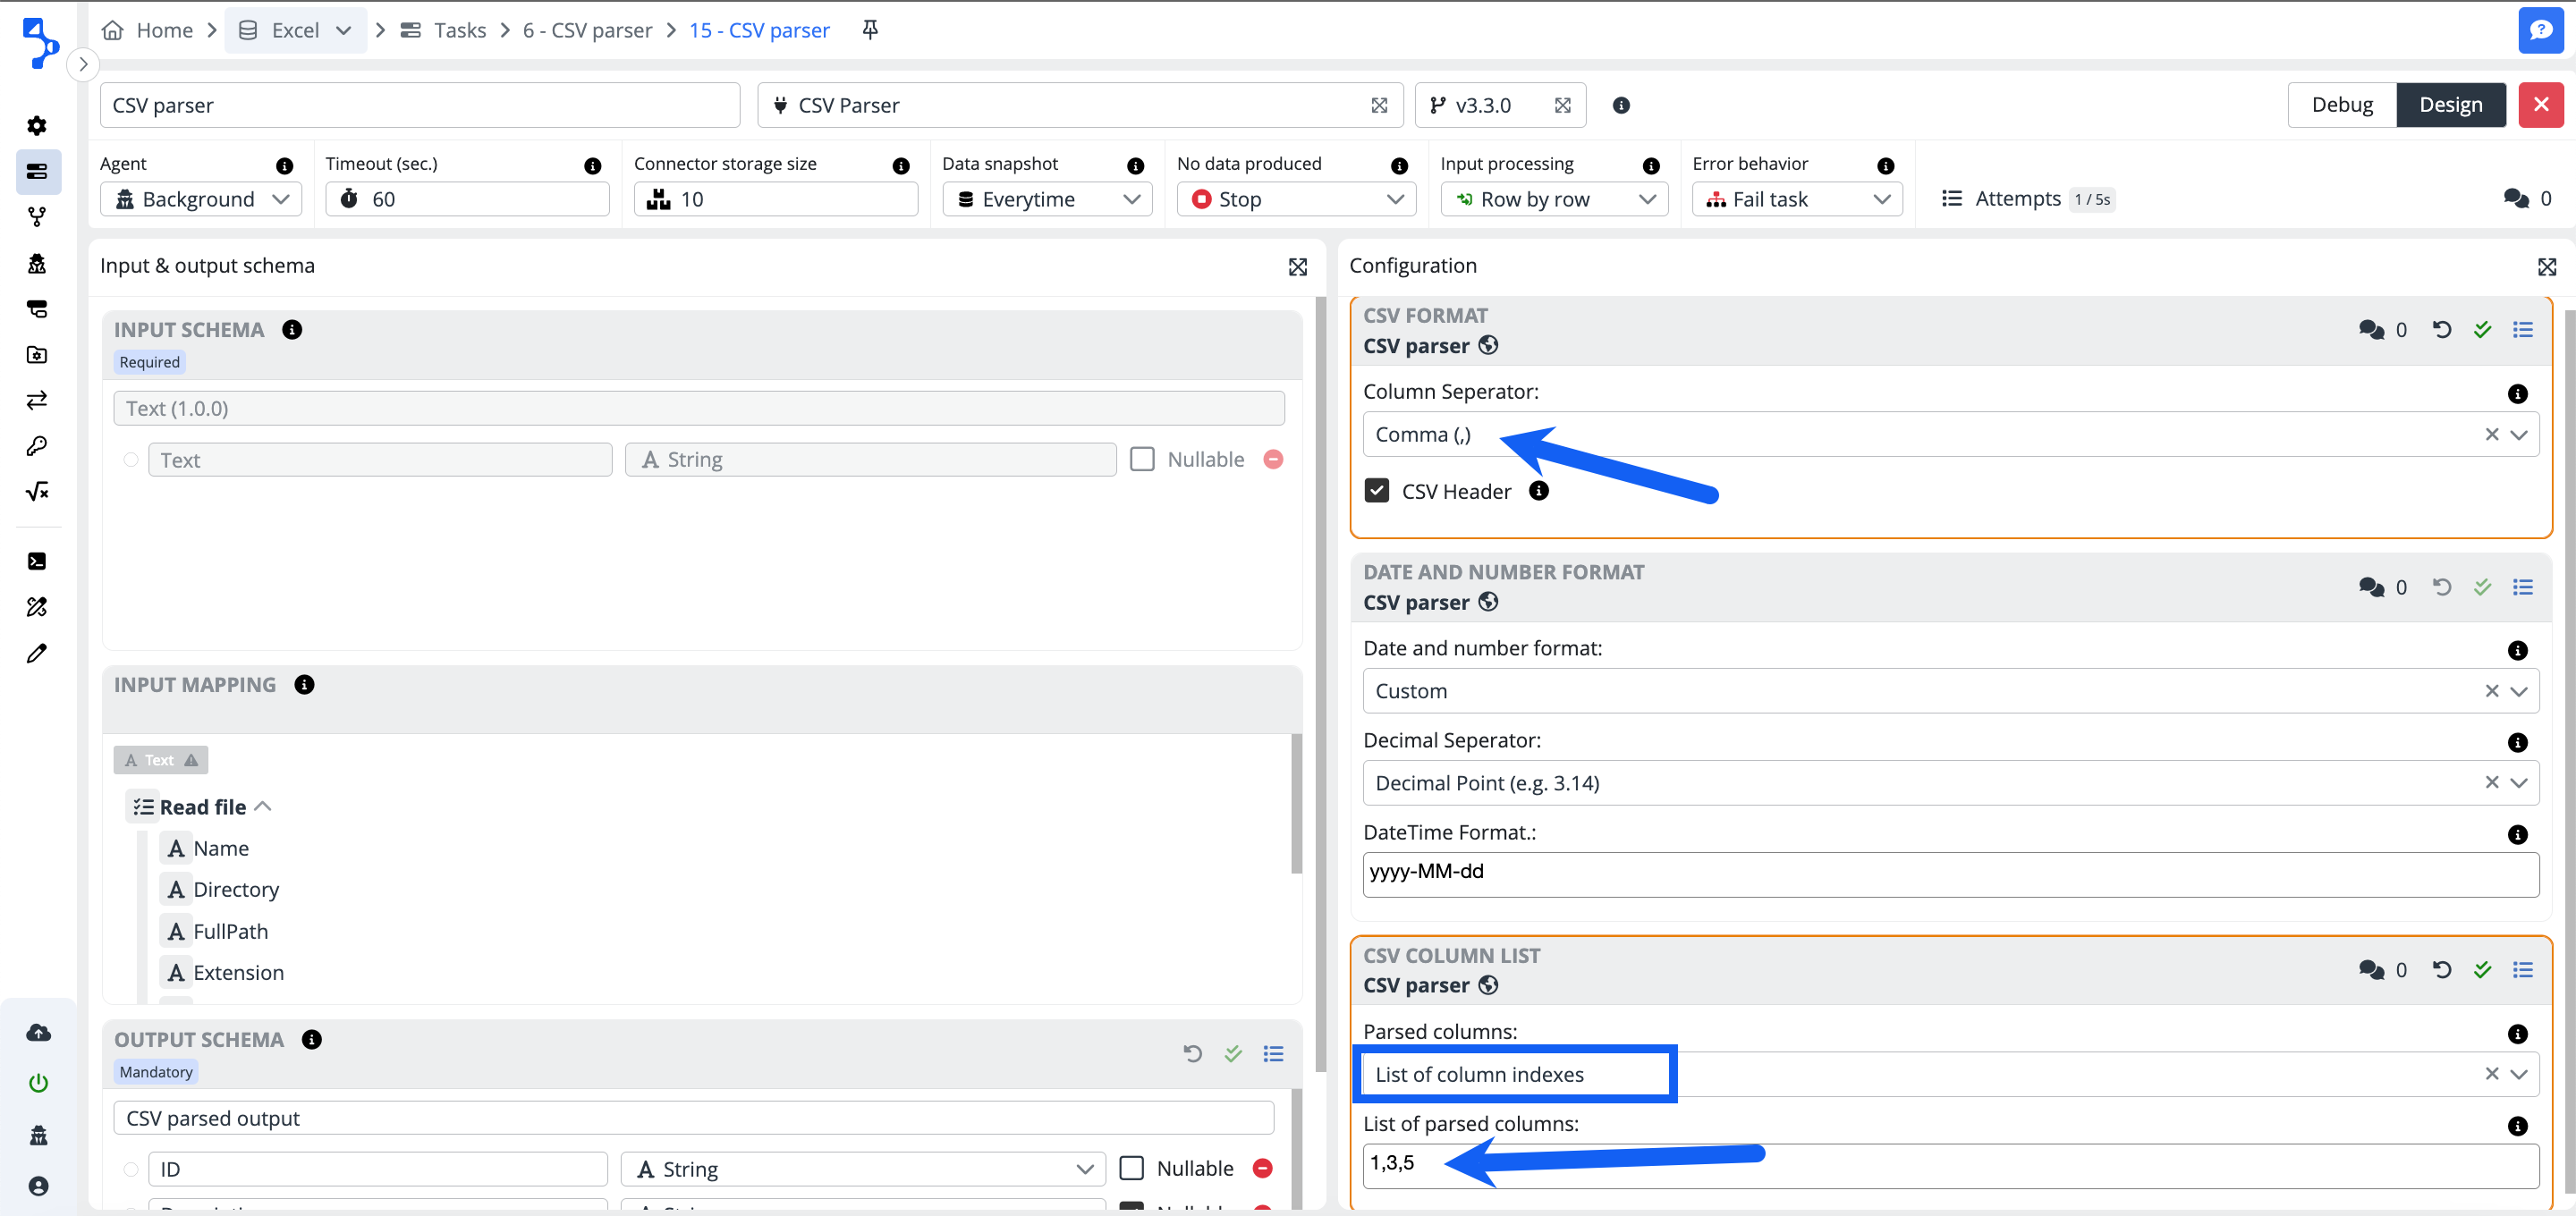
Task: Remove the Text input schema row
Action: [x=1273, y=459]
